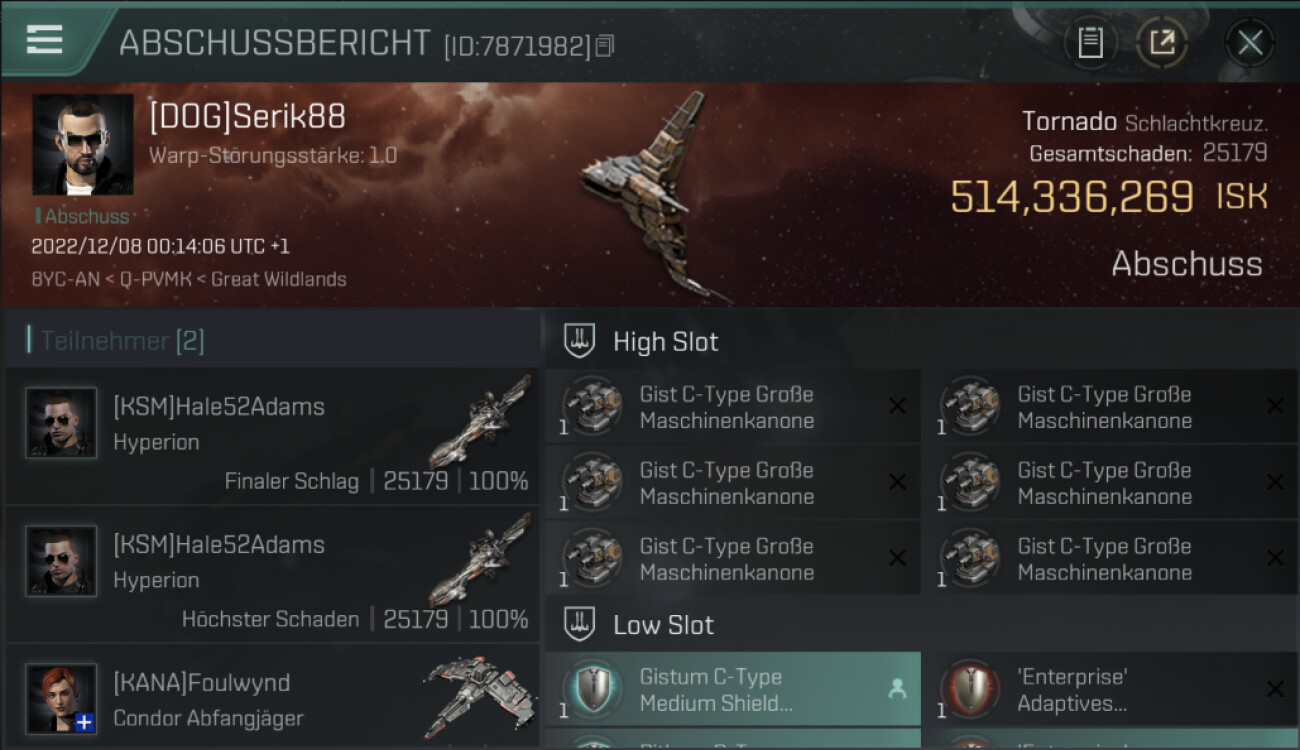Copy the kill report ID icon
The width and height of the screenshot is (1300, 750).
605,46
